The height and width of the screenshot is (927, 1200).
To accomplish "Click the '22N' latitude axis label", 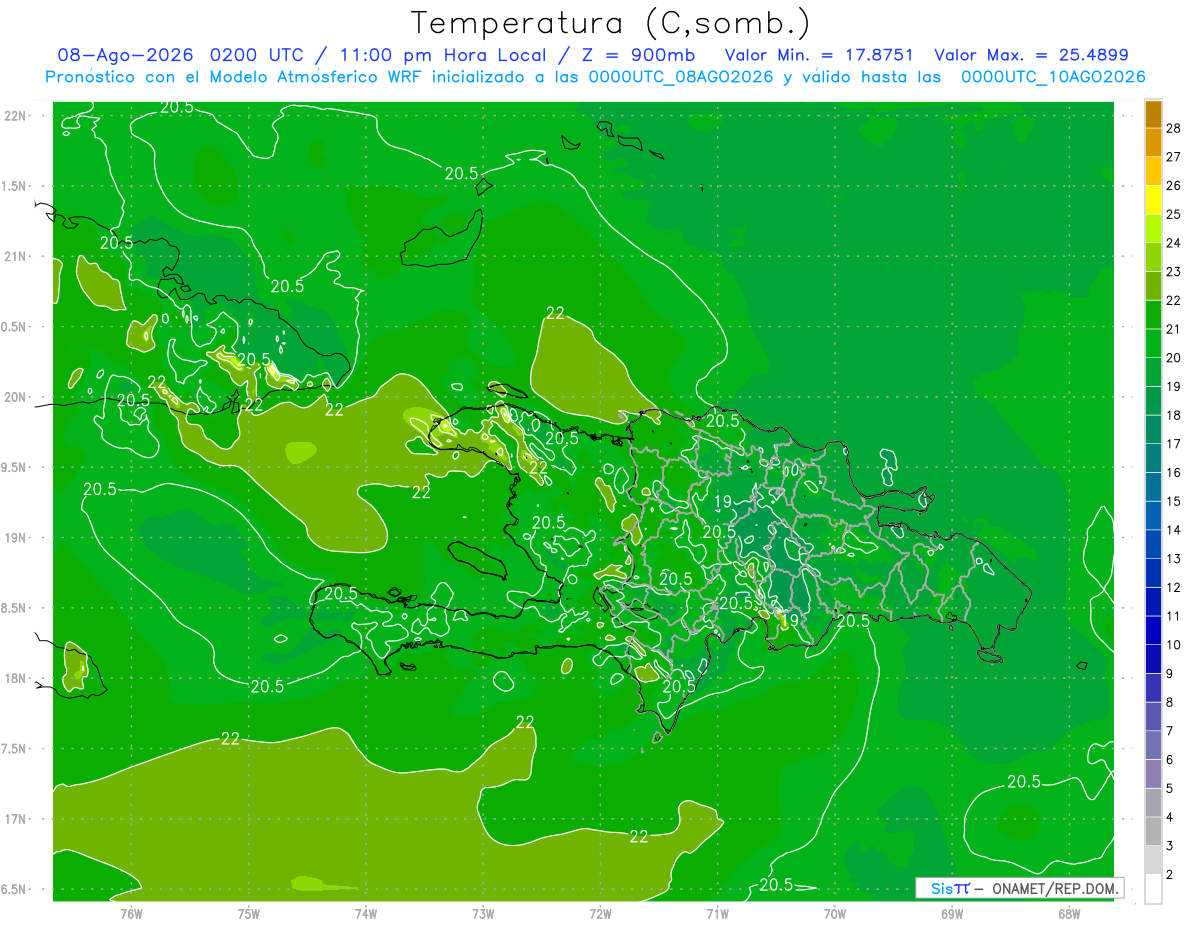I will click(15, 115).
